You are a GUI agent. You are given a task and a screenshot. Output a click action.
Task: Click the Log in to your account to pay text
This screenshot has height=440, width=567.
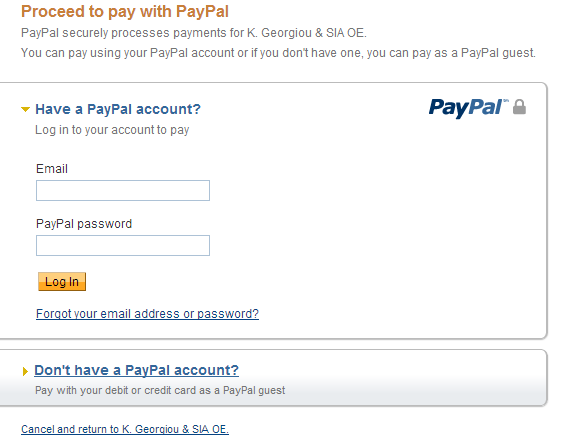tap(112, 130)
